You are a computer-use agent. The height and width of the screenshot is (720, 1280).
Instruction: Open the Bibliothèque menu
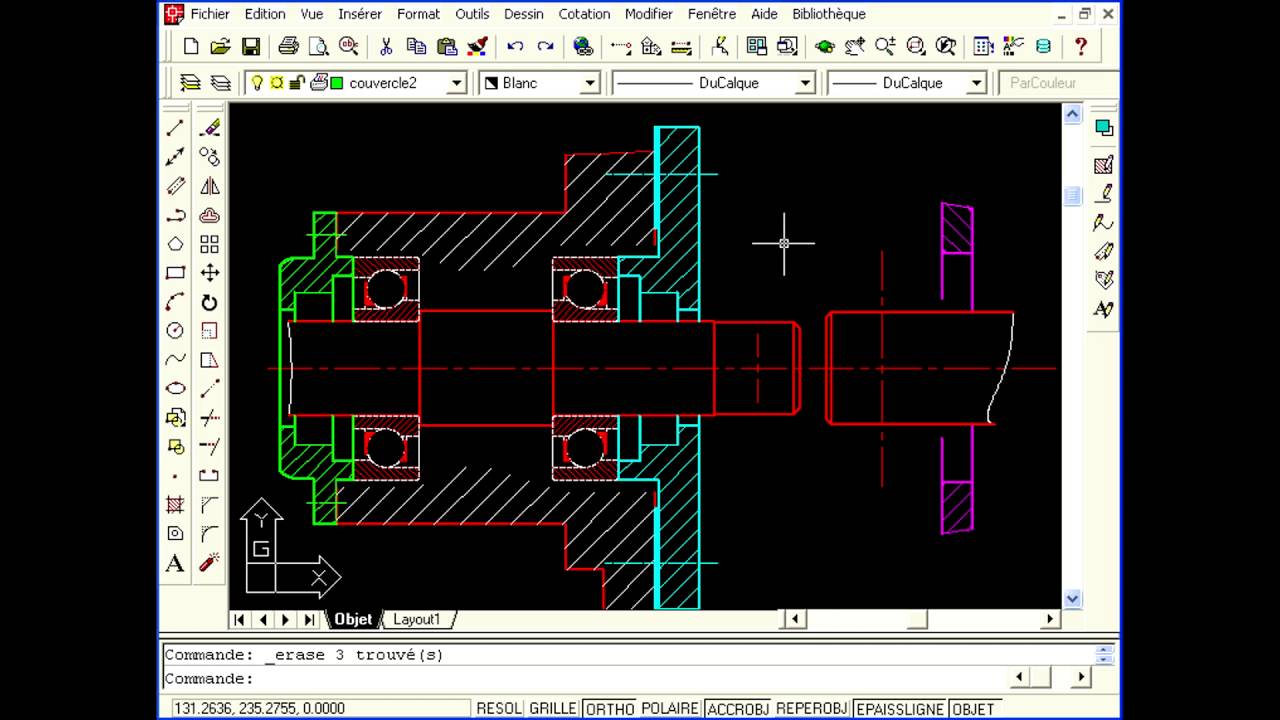829,14
